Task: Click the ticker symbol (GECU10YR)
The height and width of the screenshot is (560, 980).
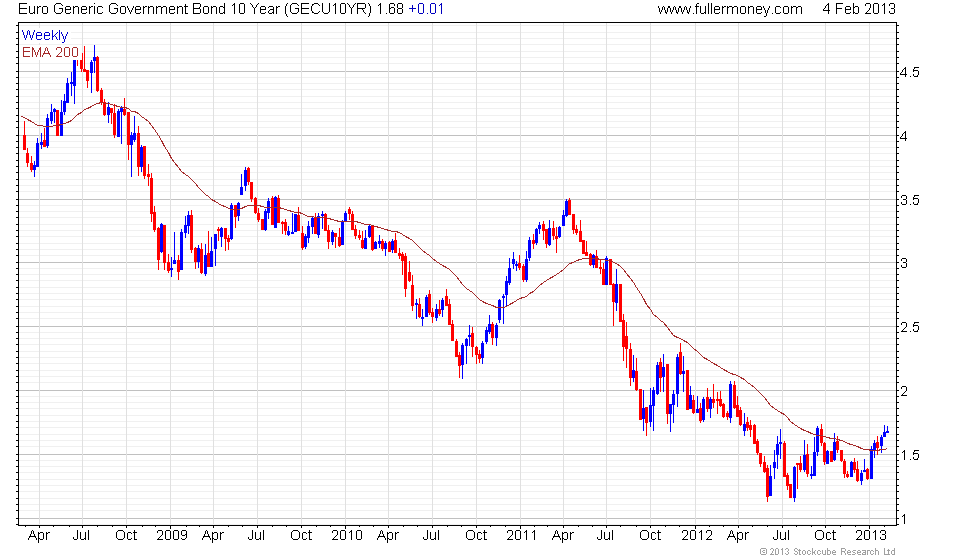Action: (329, 9)
